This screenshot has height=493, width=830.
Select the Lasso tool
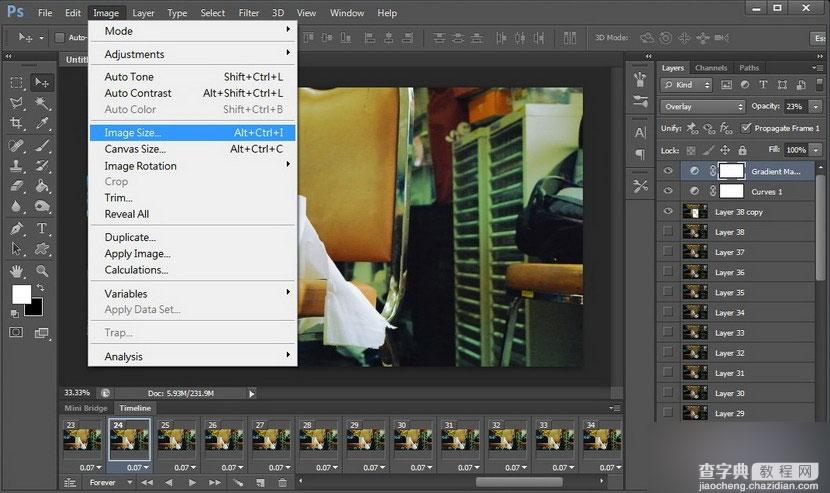16,102
